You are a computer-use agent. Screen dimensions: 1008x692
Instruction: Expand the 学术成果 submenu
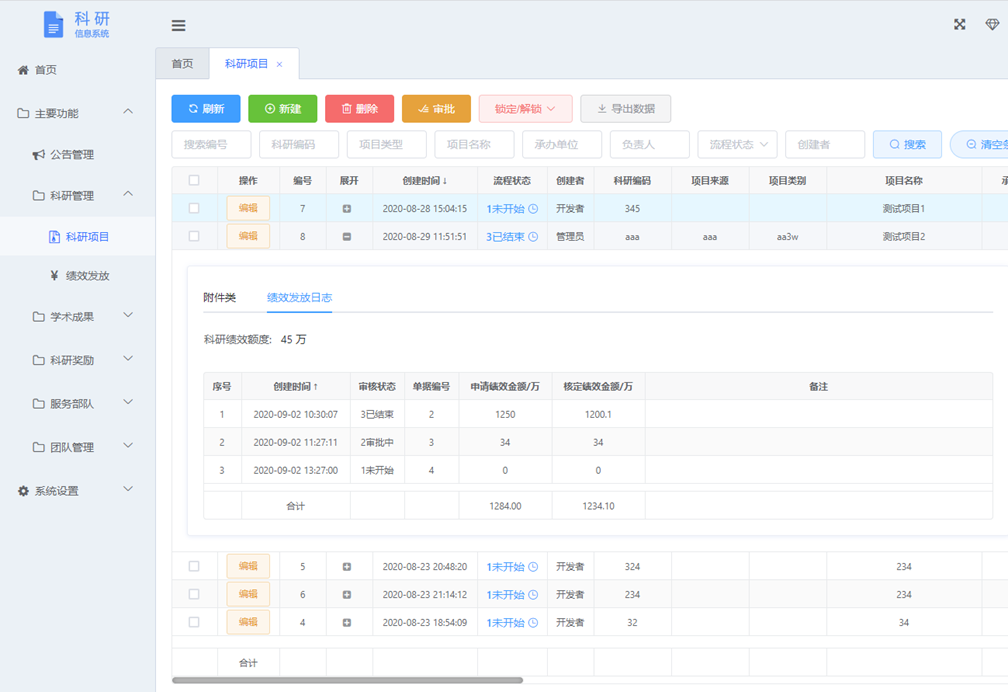(x=128, y=315)
